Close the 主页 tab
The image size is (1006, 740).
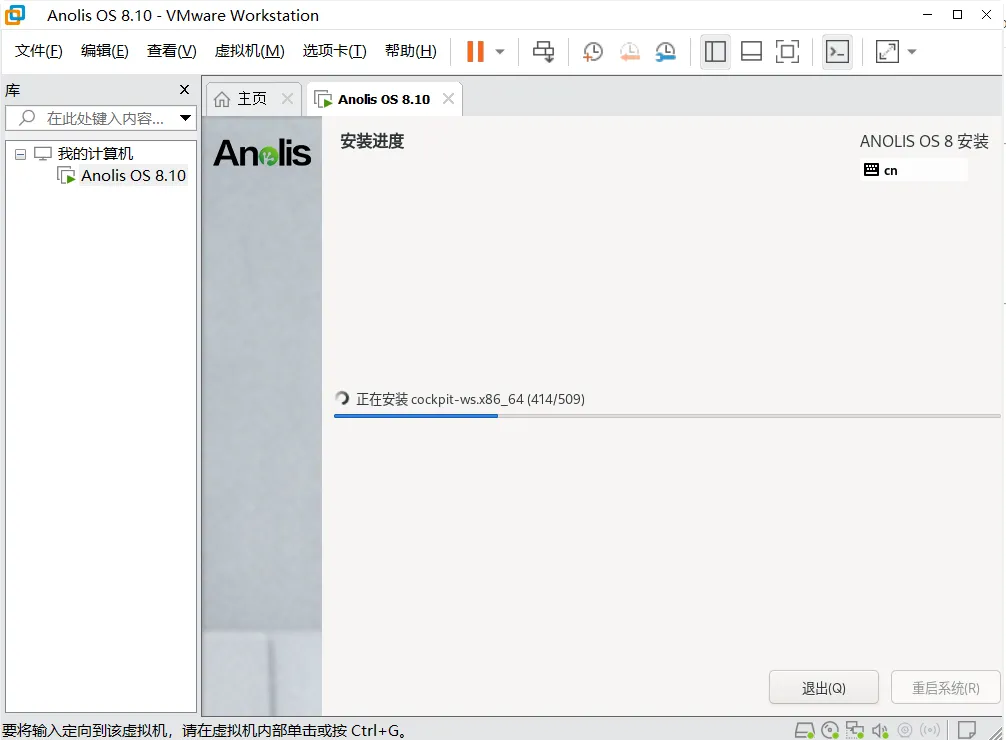coord(287,99)
